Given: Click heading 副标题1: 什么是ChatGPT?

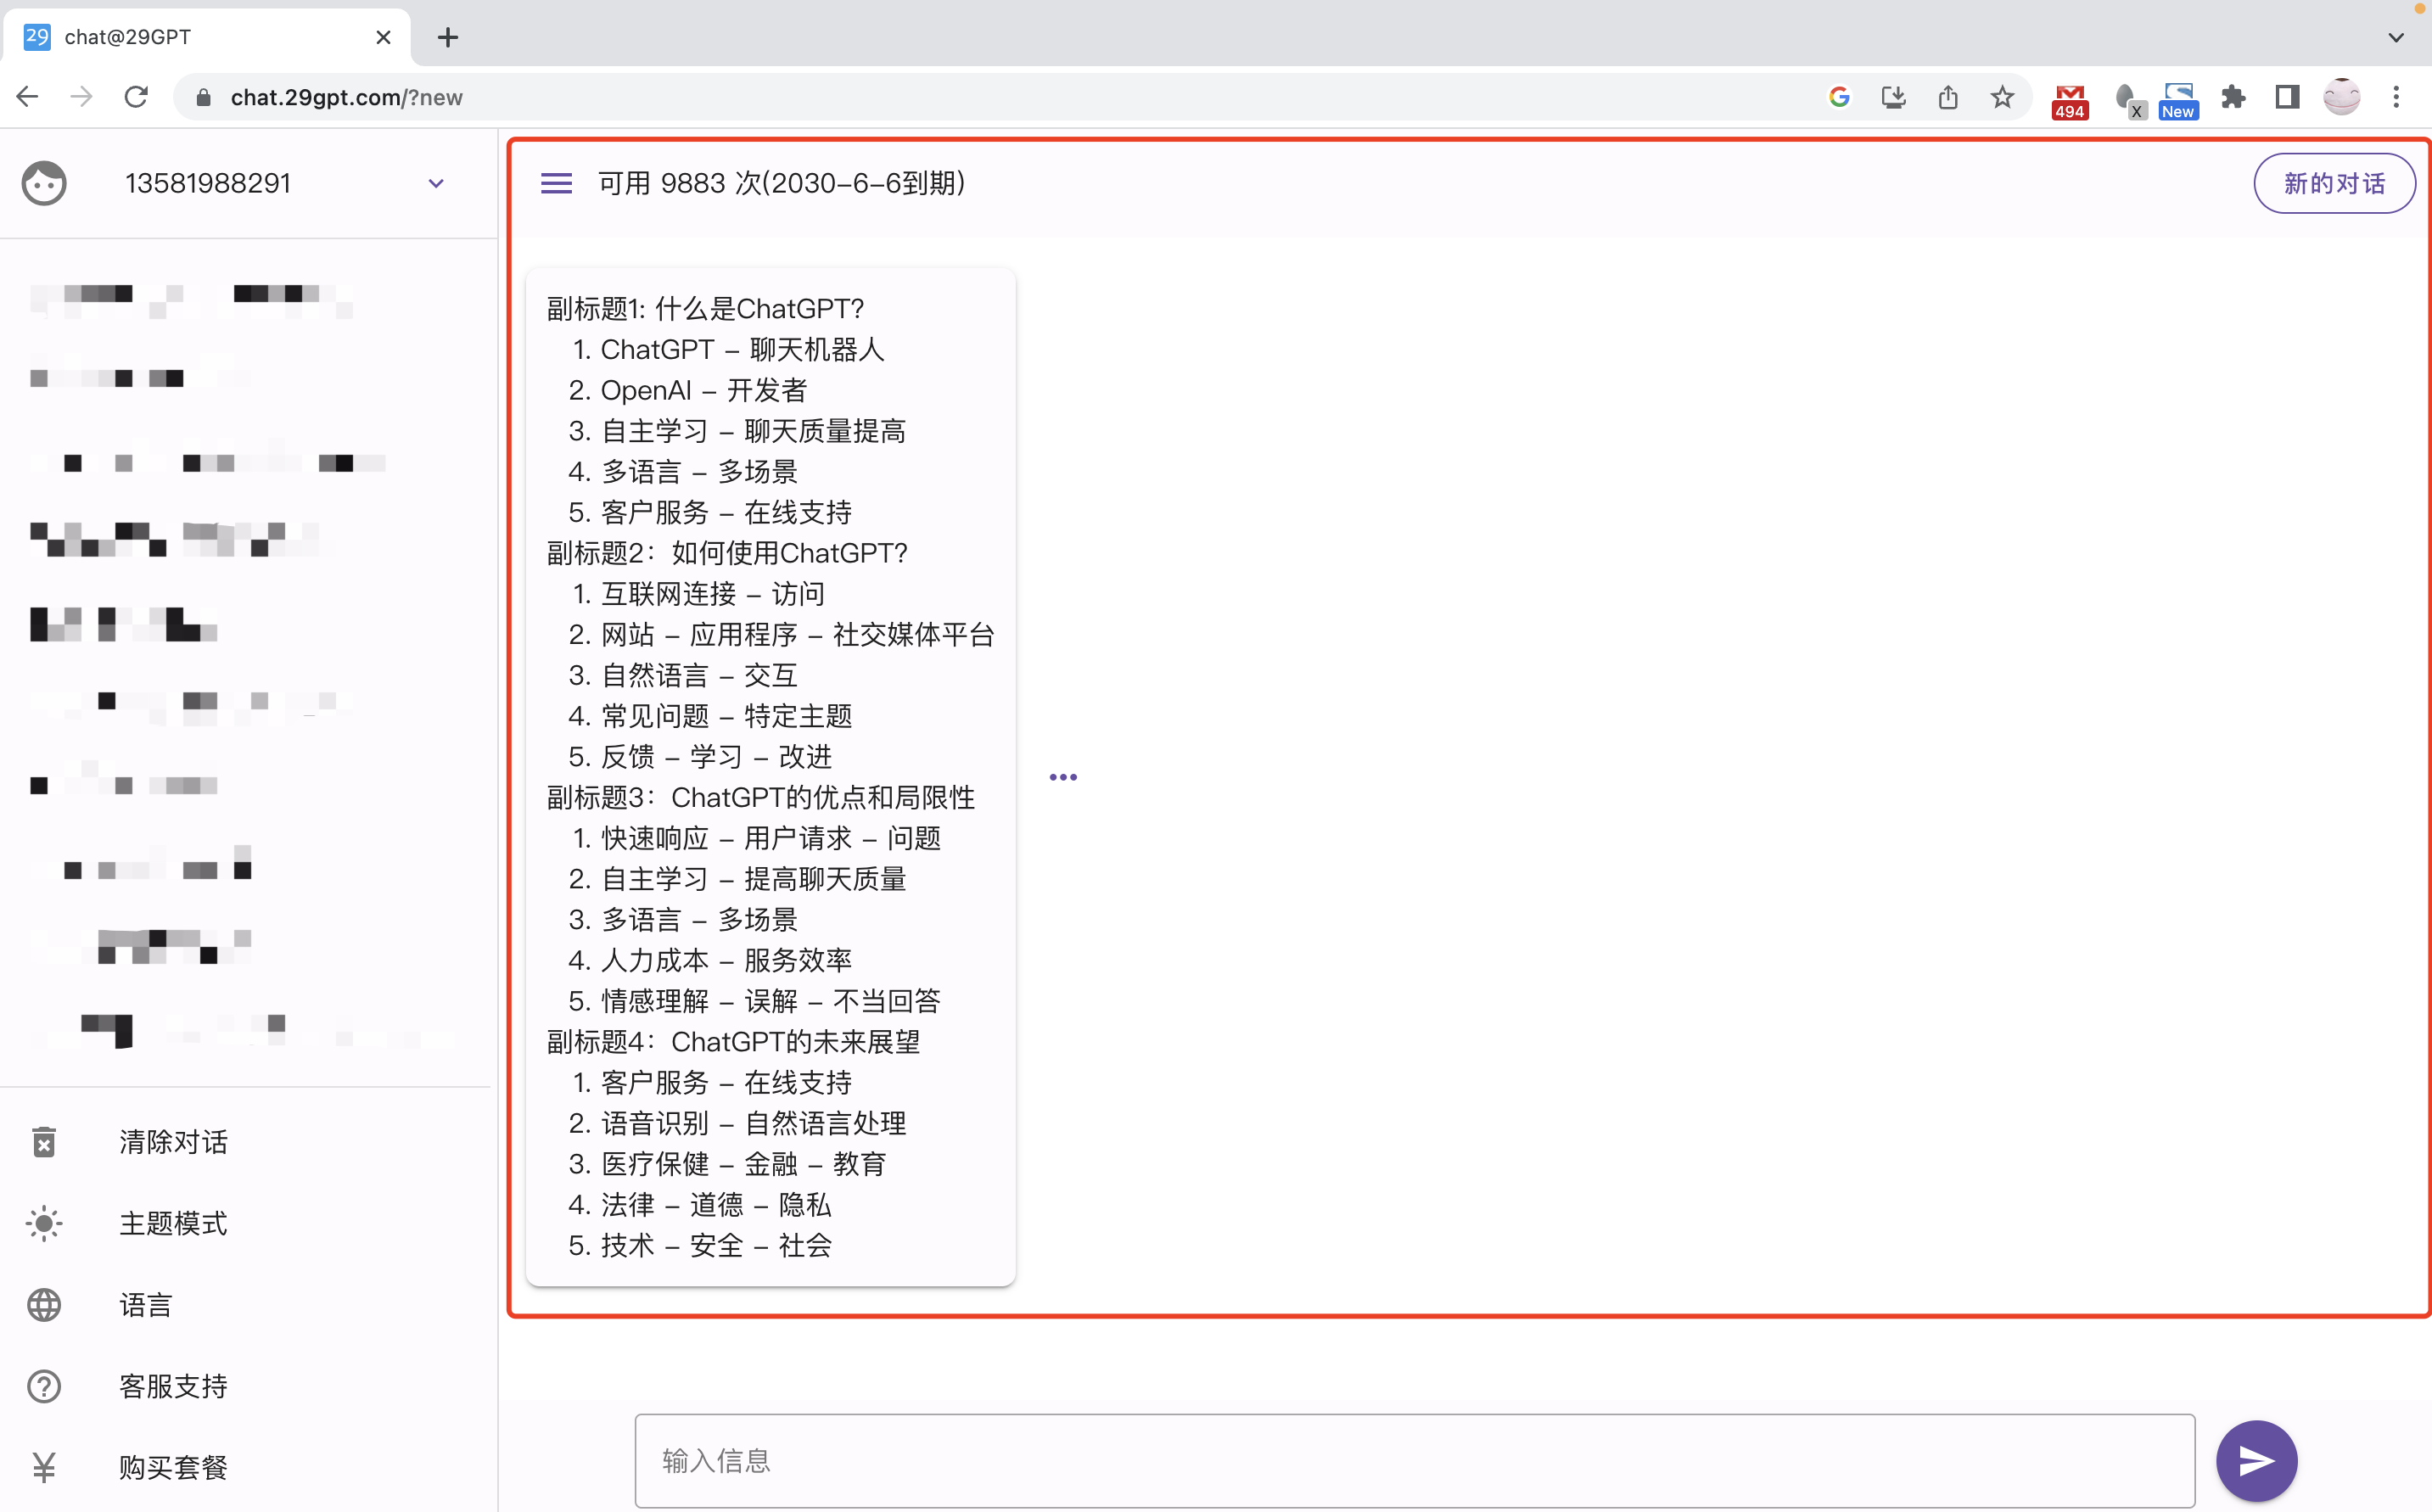Looking at the screenshot, I should 705,308.
